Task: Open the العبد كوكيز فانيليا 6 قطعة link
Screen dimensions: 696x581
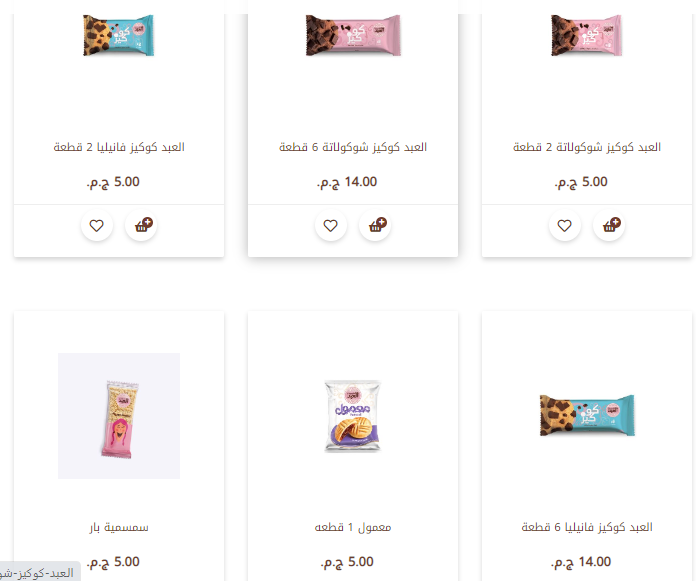Action: click(x=587, y=527)
